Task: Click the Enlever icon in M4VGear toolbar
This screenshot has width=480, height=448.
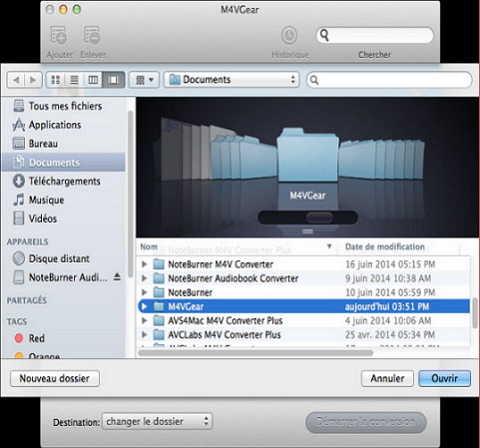Action: tap(92, 35)
